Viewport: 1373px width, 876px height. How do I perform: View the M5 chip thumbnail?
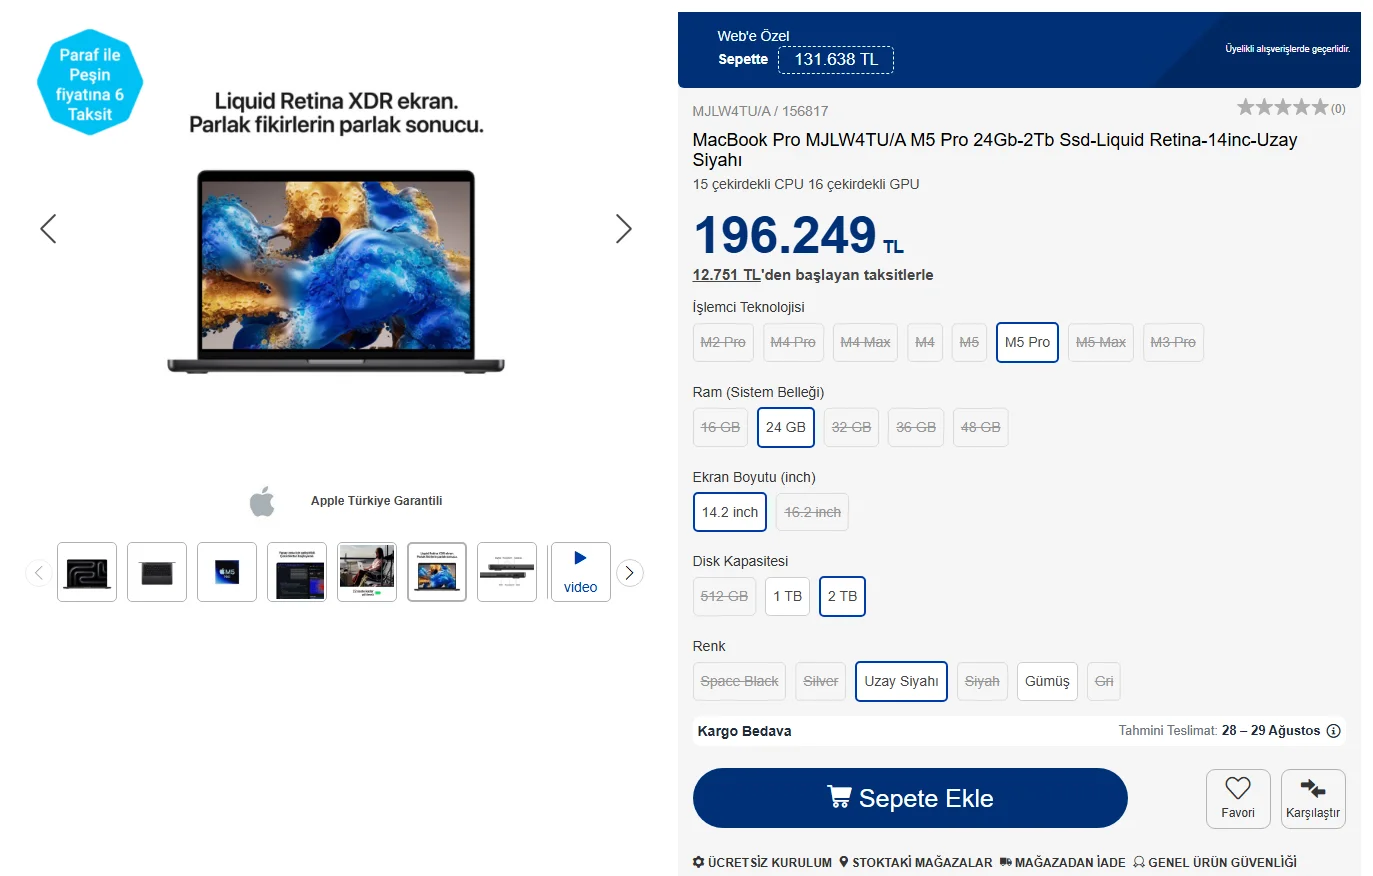(227, 572)
